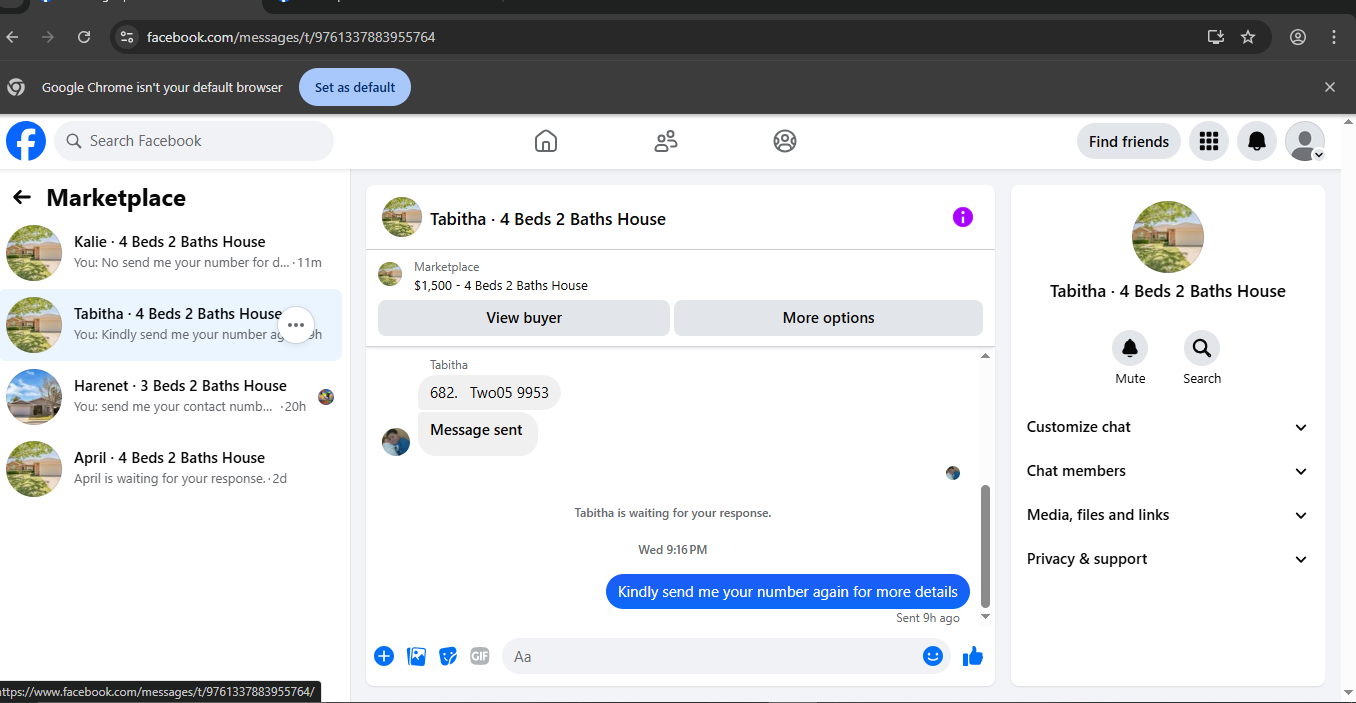Image resolution: width=1356 pixels, height=703 pixels.
Task: Click the scroll up arrow of chat
Action: pos(985,356)
